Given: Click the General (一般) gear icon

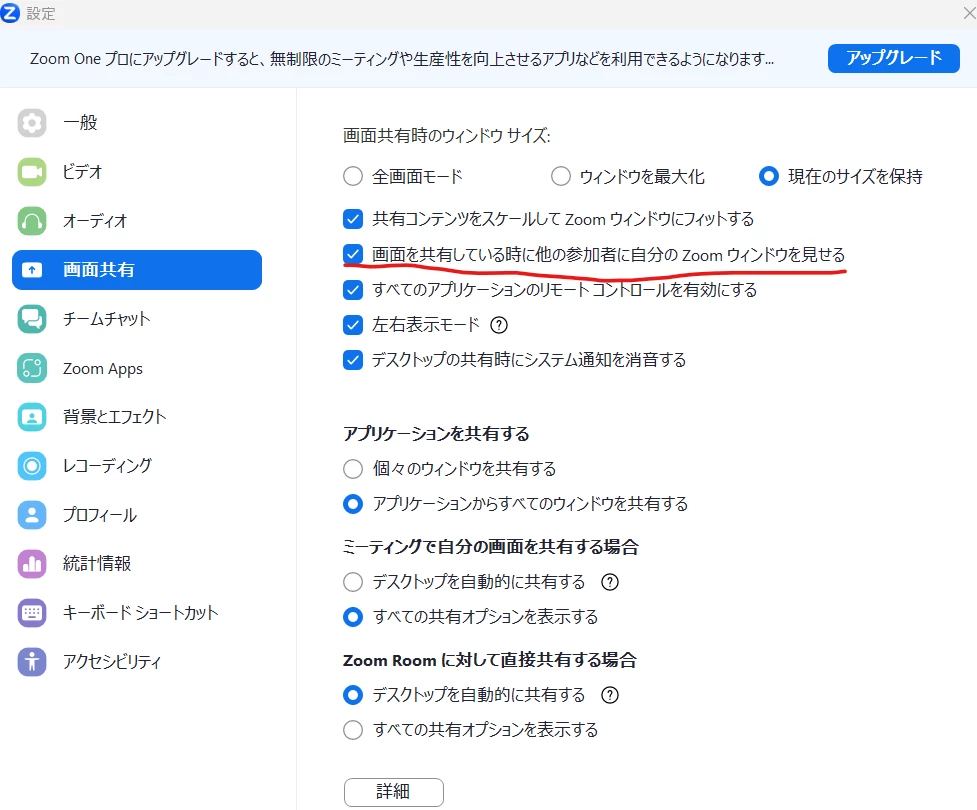Looking at the screenshot, I should point(32,123).
